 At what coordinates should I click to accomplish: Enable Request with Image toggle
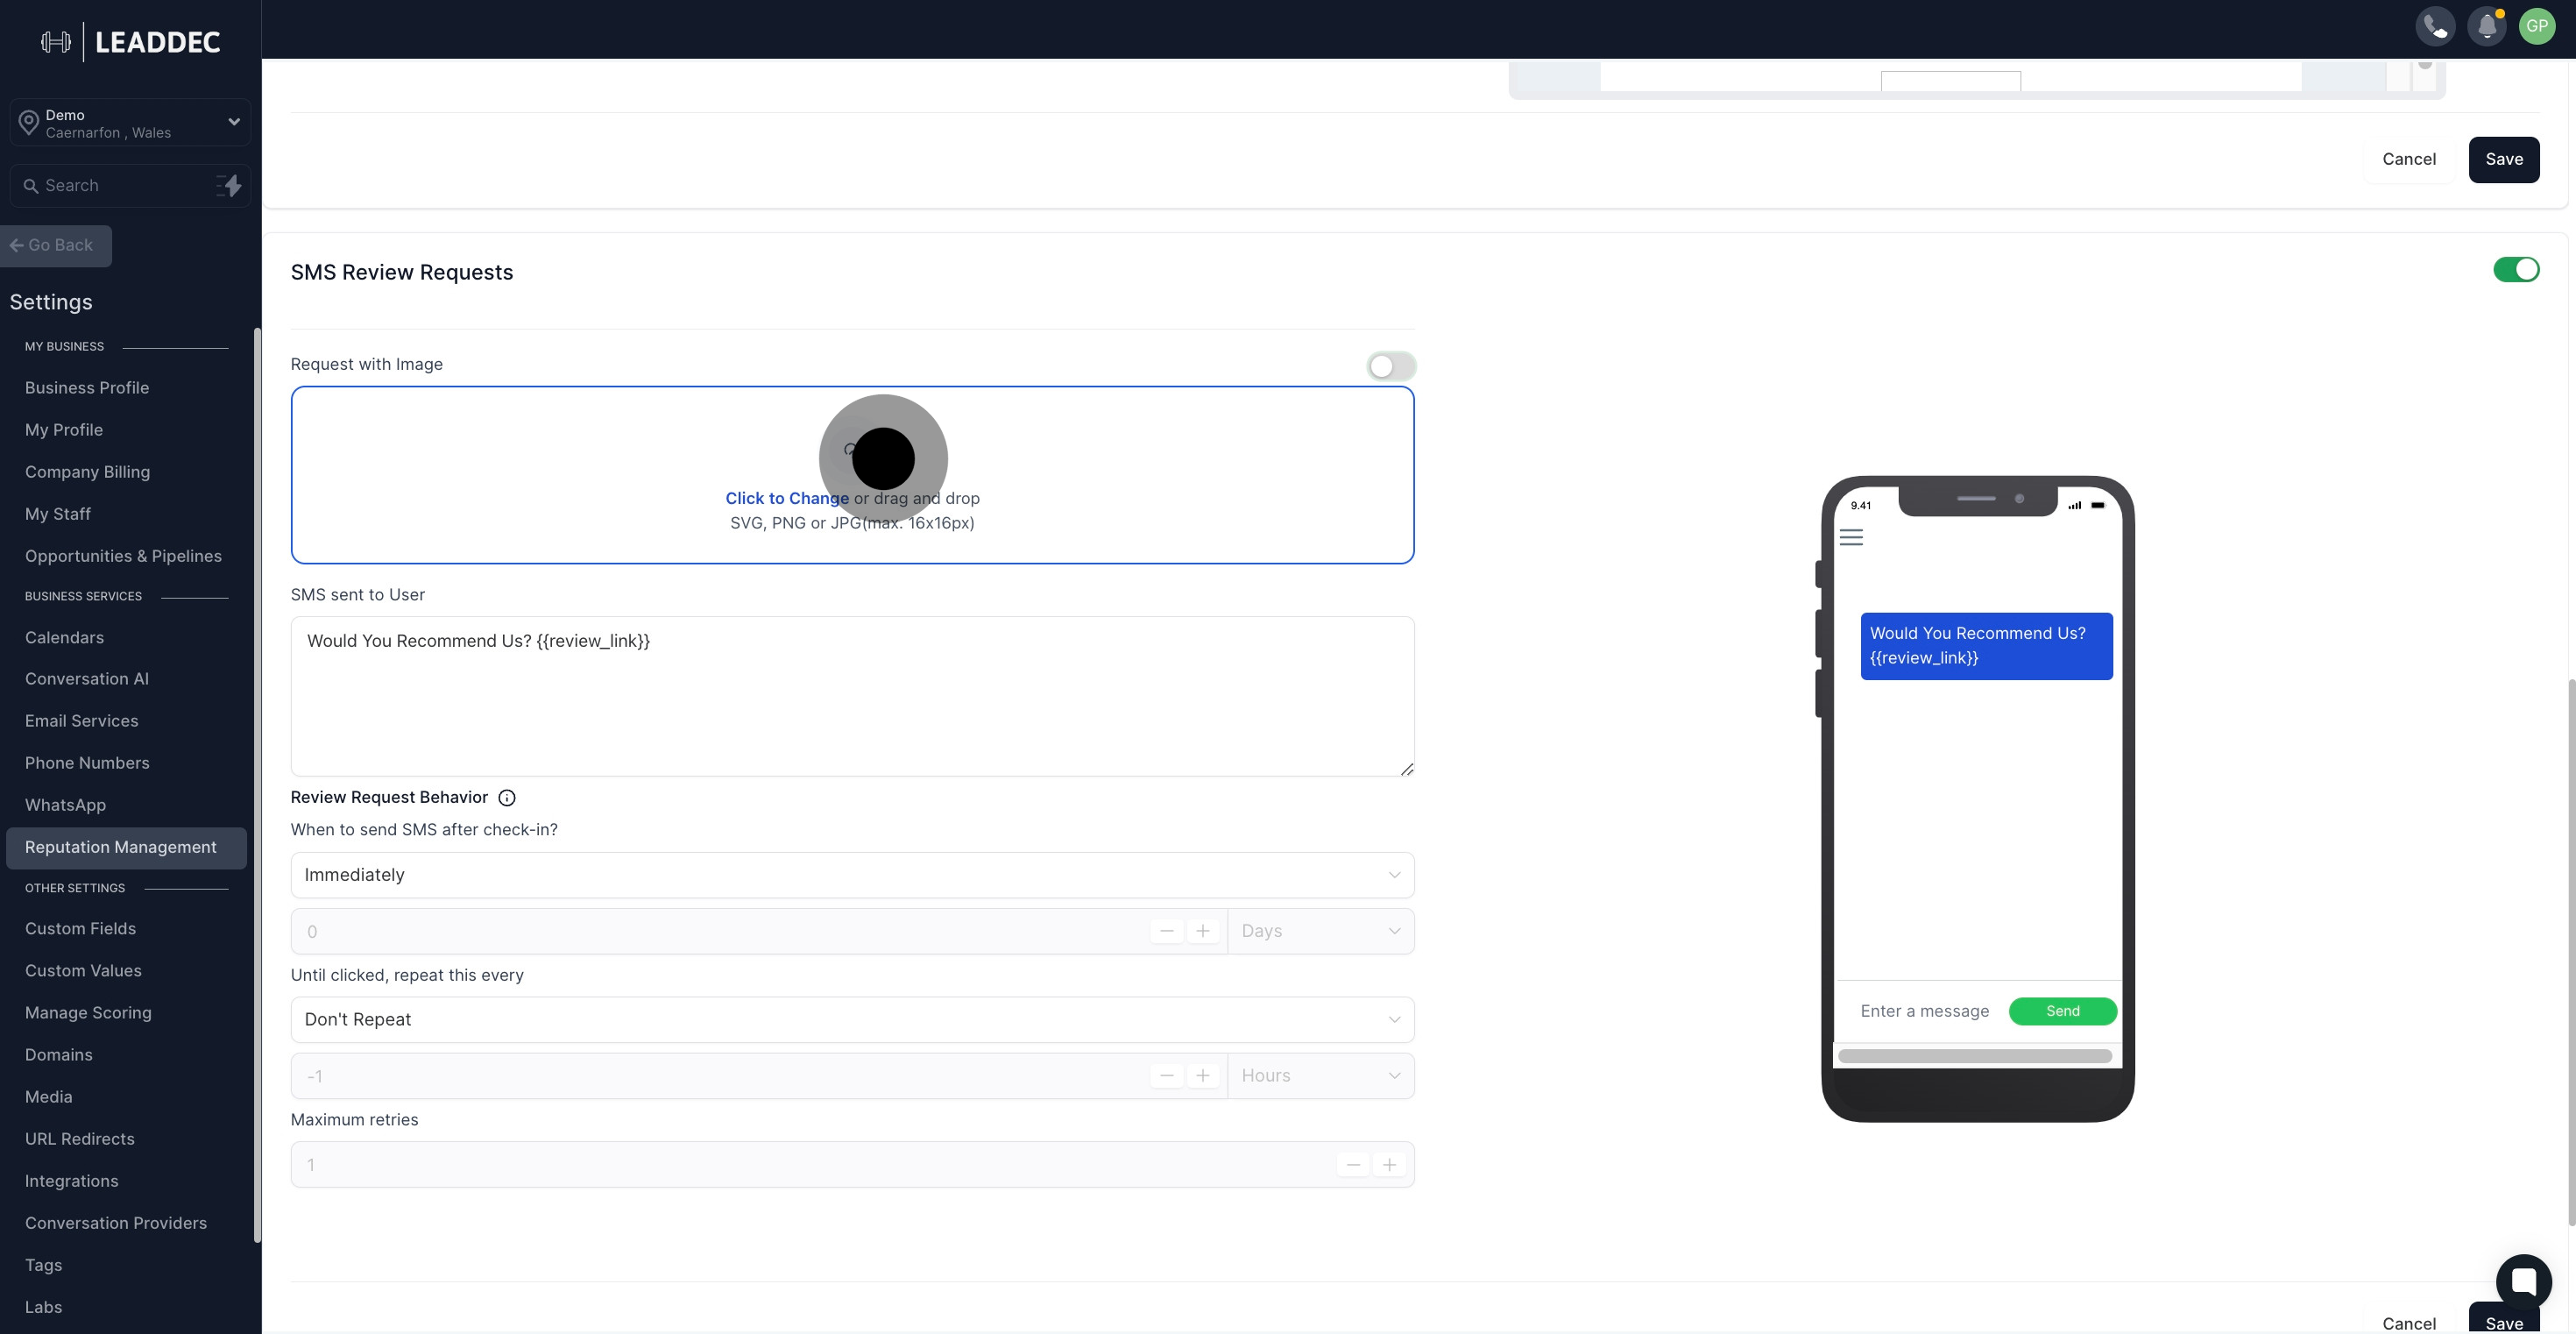(1391, 366)
